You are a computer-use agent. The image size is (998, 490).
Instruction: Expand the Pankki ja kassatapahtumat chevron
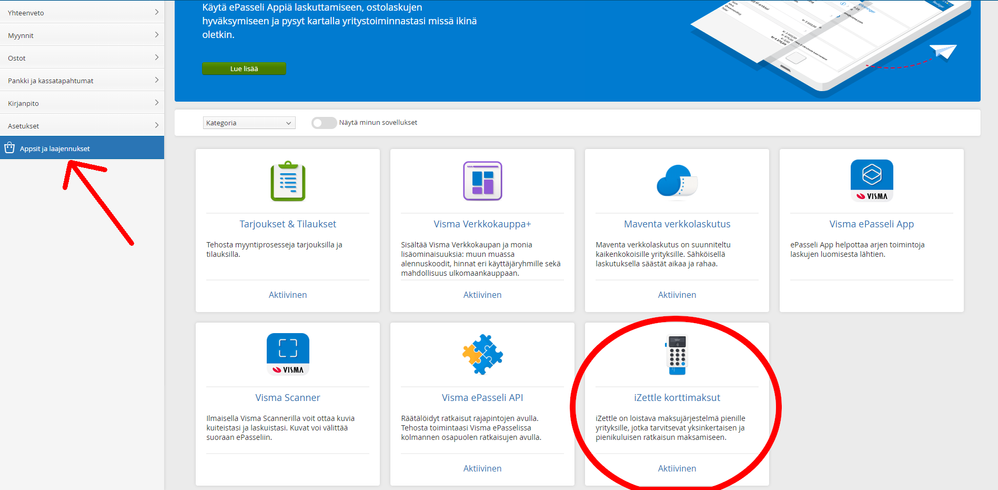point(157,80)
